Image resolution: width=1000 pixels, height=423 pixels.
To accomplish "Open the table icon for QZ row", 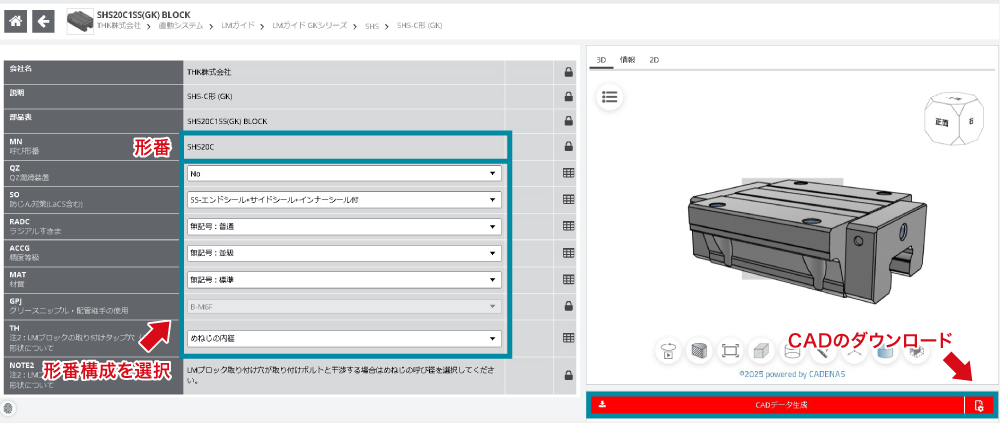I will (568, 173).
